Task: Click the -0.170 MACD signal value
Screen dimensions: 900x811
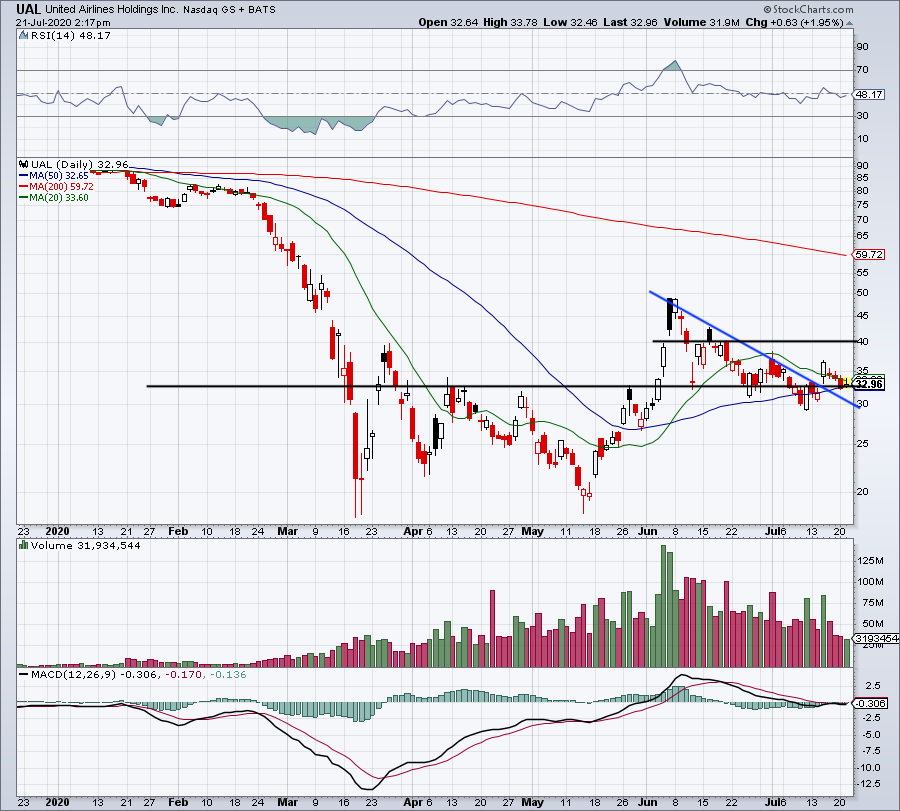Action: click(x=184, y=674)
